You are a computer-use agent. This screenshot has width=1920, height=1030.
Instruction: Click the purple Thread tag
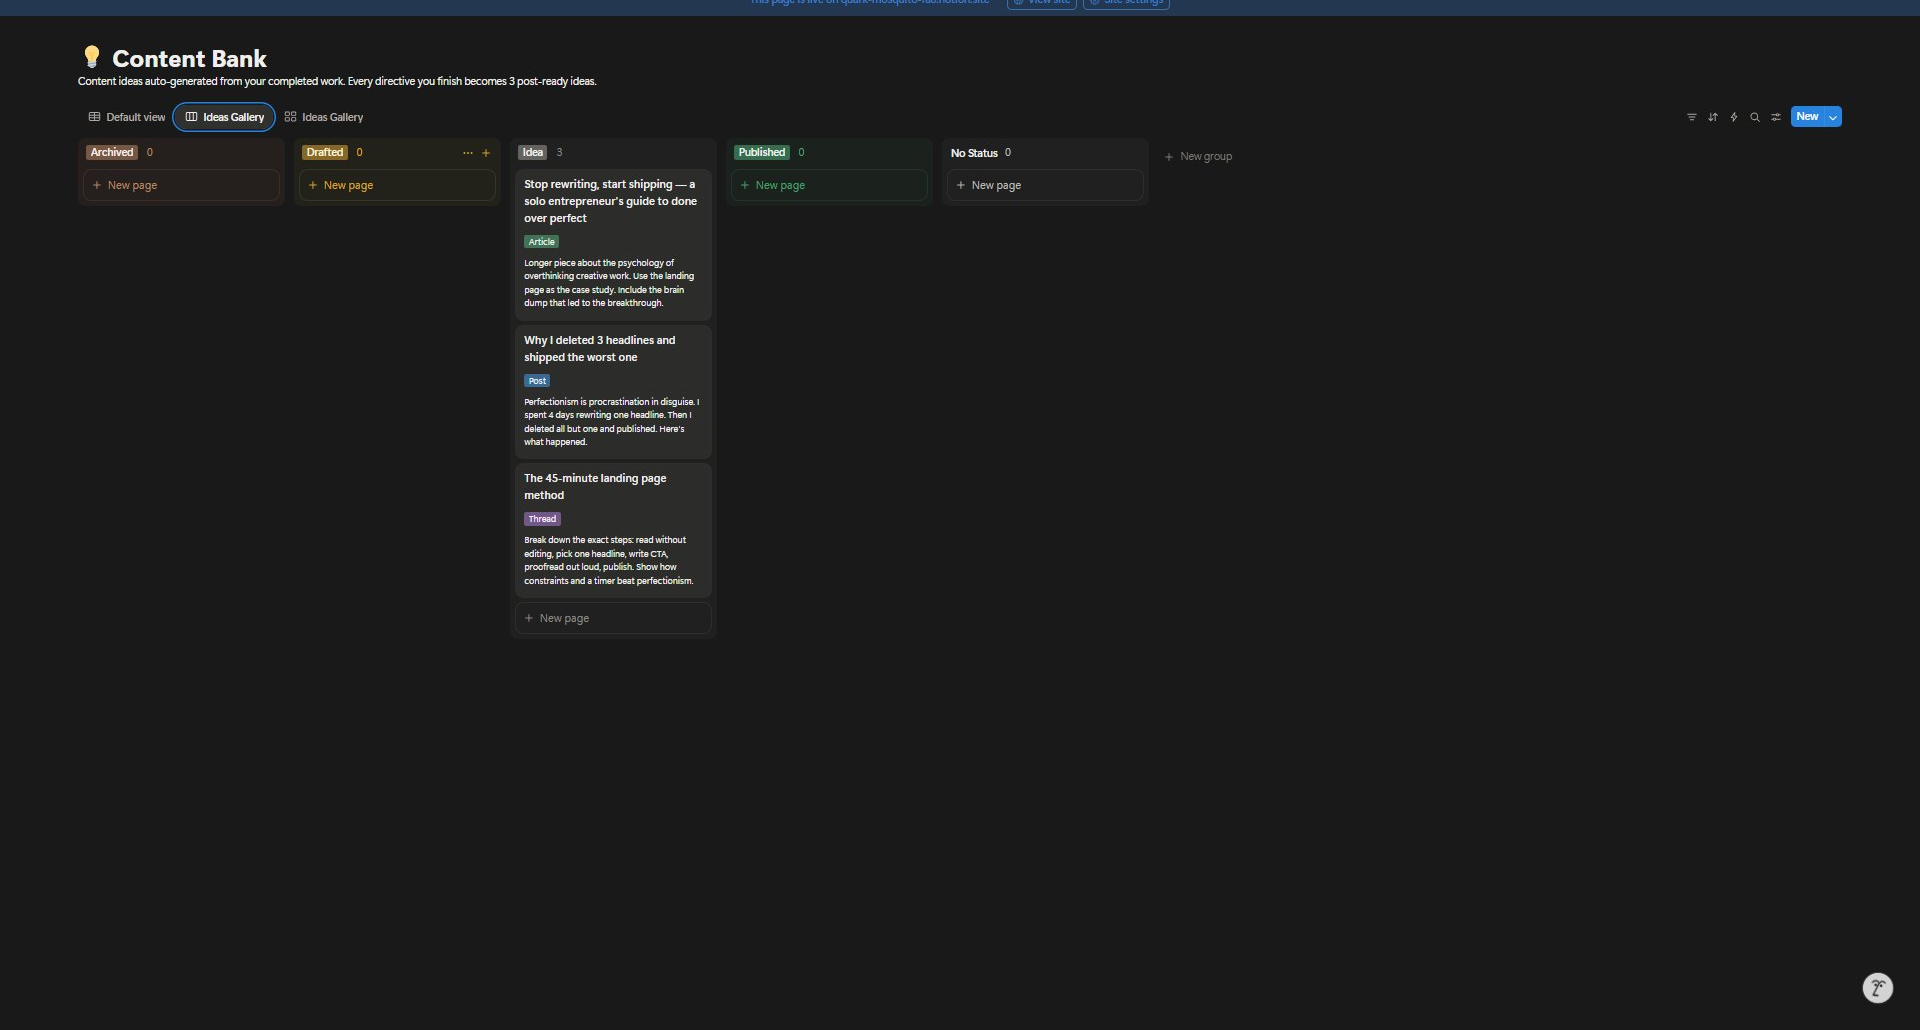point(542,519)
